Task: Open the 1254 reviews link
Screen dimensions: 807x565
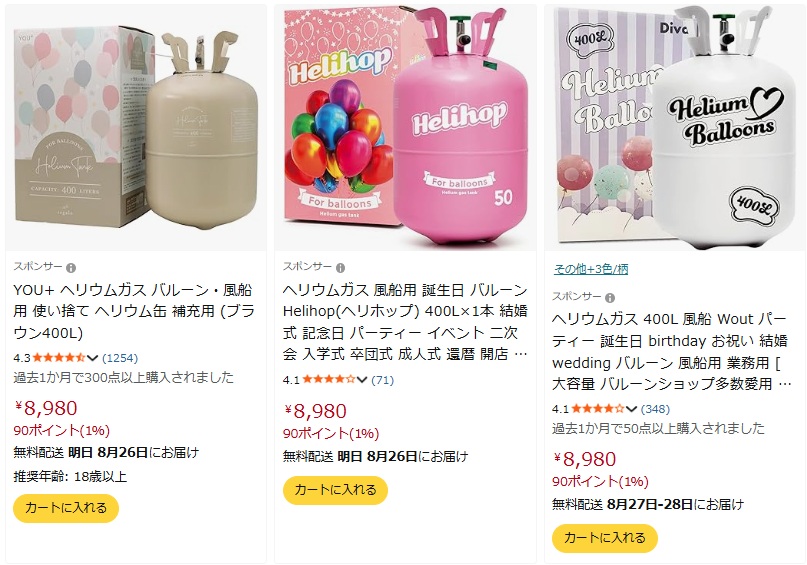Action: pyautogui.click(x=120, y=358)
